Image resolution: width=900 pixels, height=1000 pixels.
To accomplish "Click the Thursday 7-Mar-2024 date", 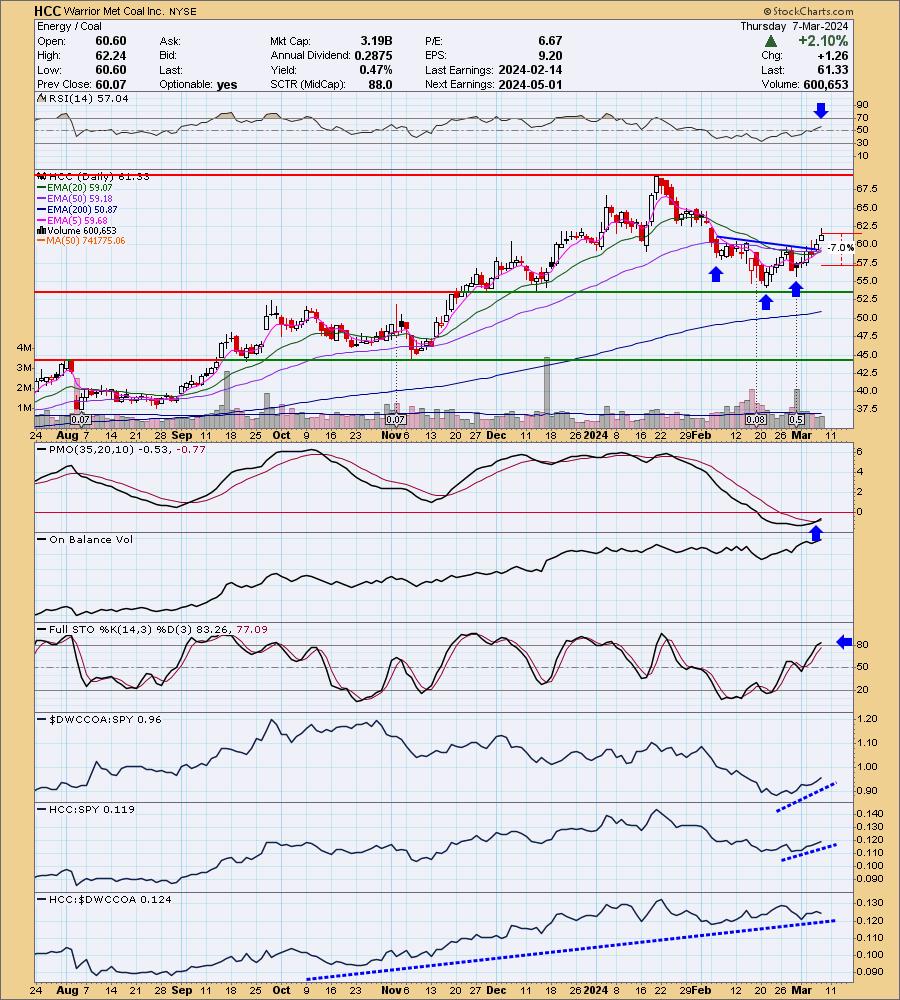I will 794,26.
